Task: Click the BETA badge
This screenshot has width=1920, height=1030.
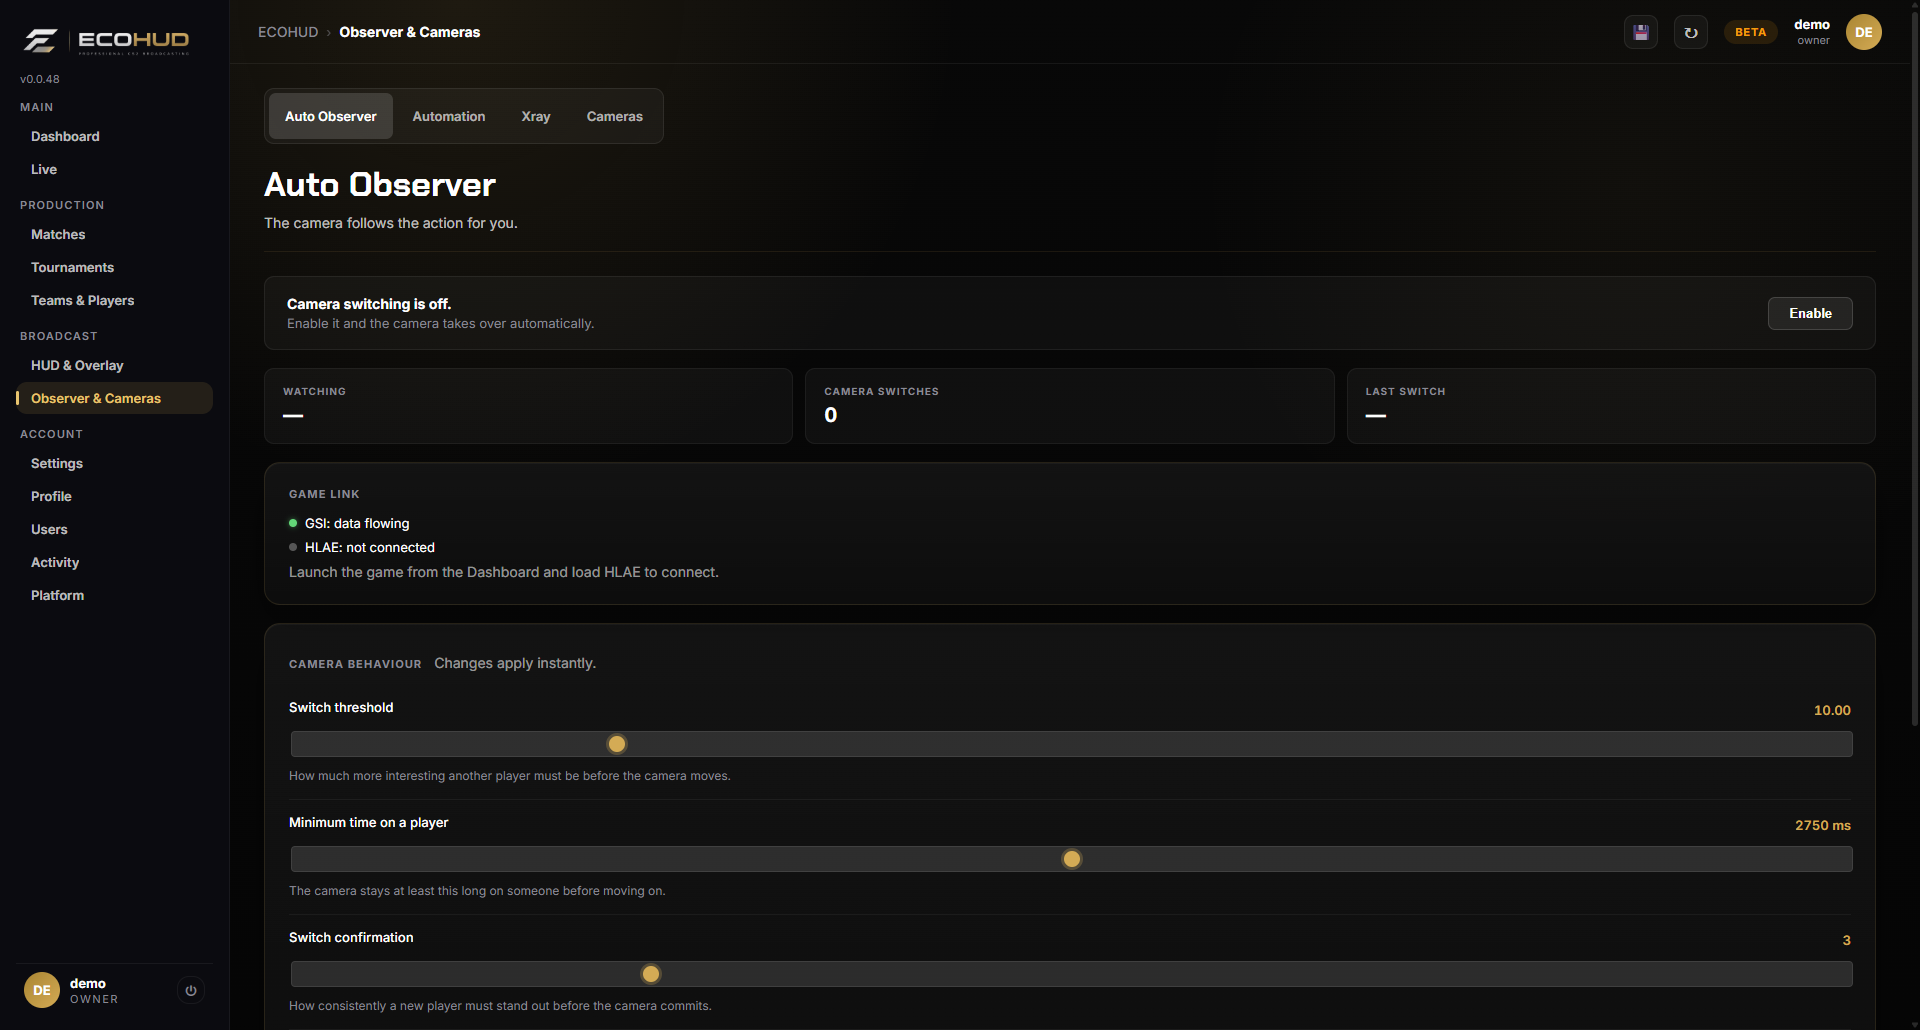Action: coord(1750,32)
